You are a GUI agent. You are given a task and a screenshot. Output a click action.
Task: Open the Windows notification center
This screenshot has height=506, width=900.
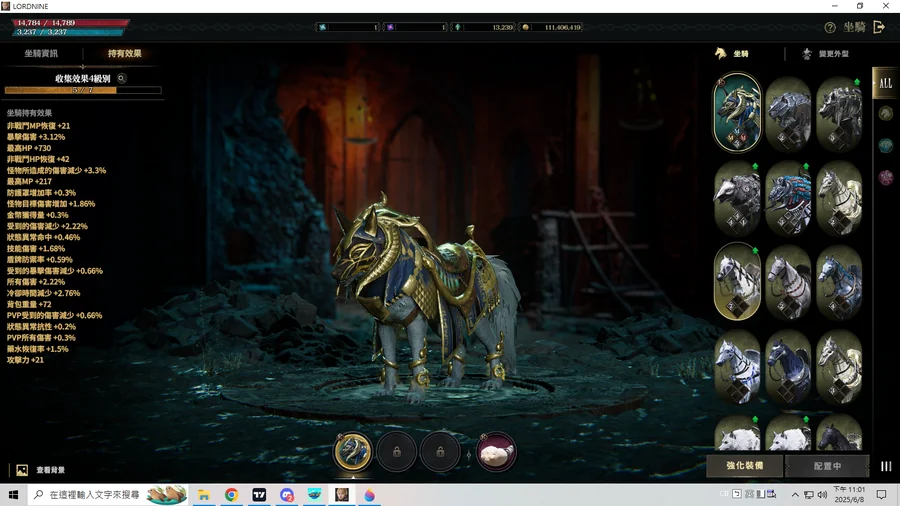tap(882, 495)
